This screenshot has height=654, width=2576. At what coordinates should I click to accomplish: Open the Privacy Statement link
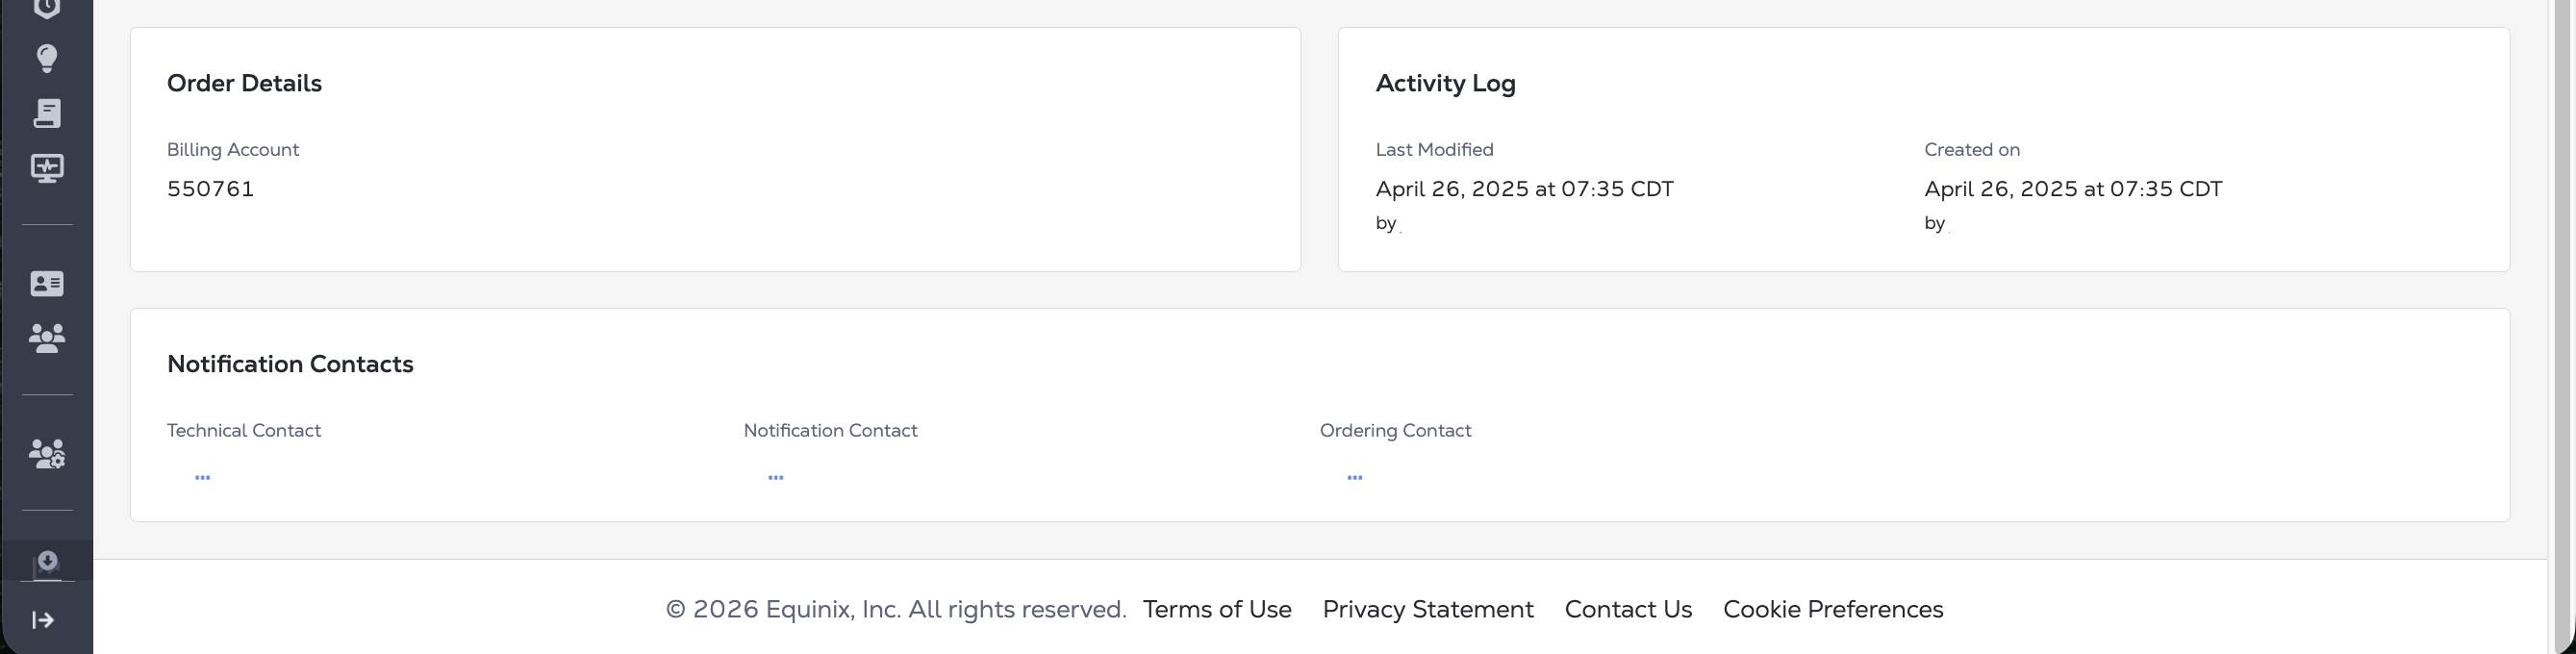(1428, 609)
